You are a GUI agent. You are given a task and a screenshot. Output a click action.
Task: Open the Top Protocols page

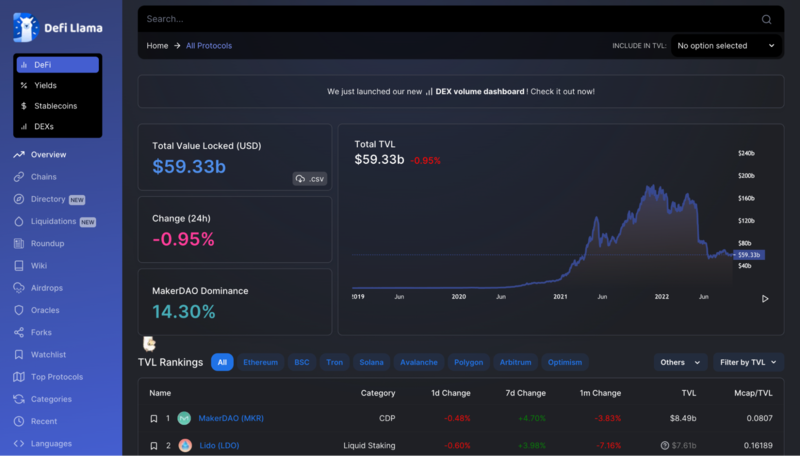(x=57, y=376)
